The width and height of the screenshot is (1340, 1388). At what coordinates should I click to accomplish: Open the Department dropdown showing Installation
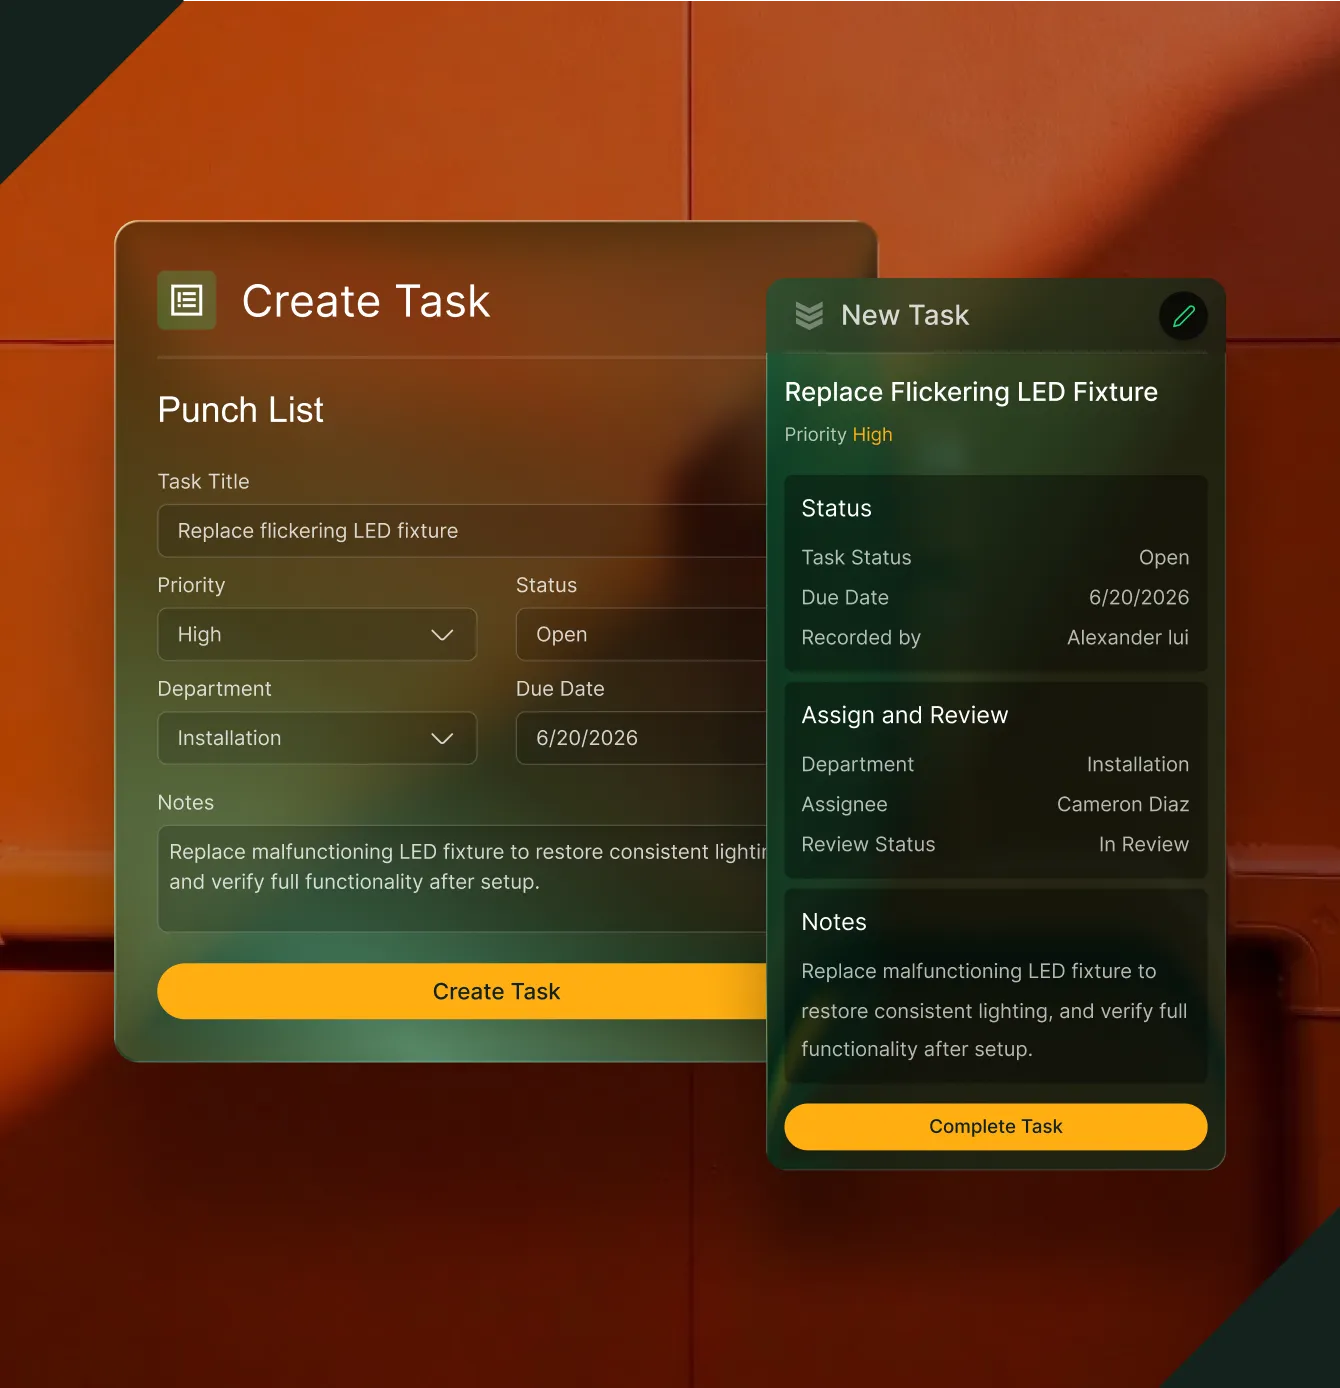317,738
